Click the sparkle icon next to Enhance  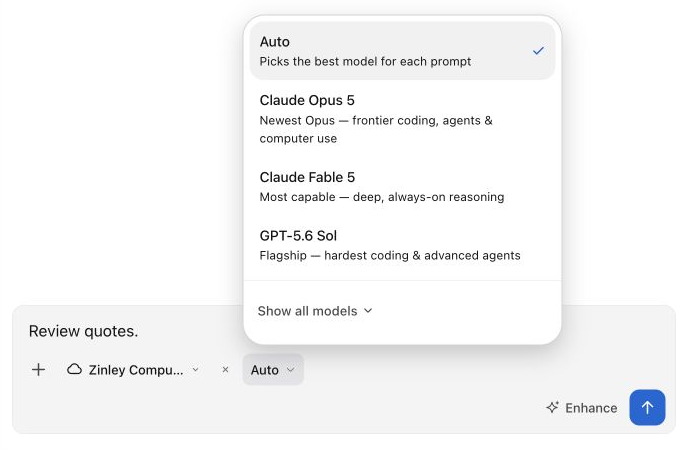(x=552, y=407)
